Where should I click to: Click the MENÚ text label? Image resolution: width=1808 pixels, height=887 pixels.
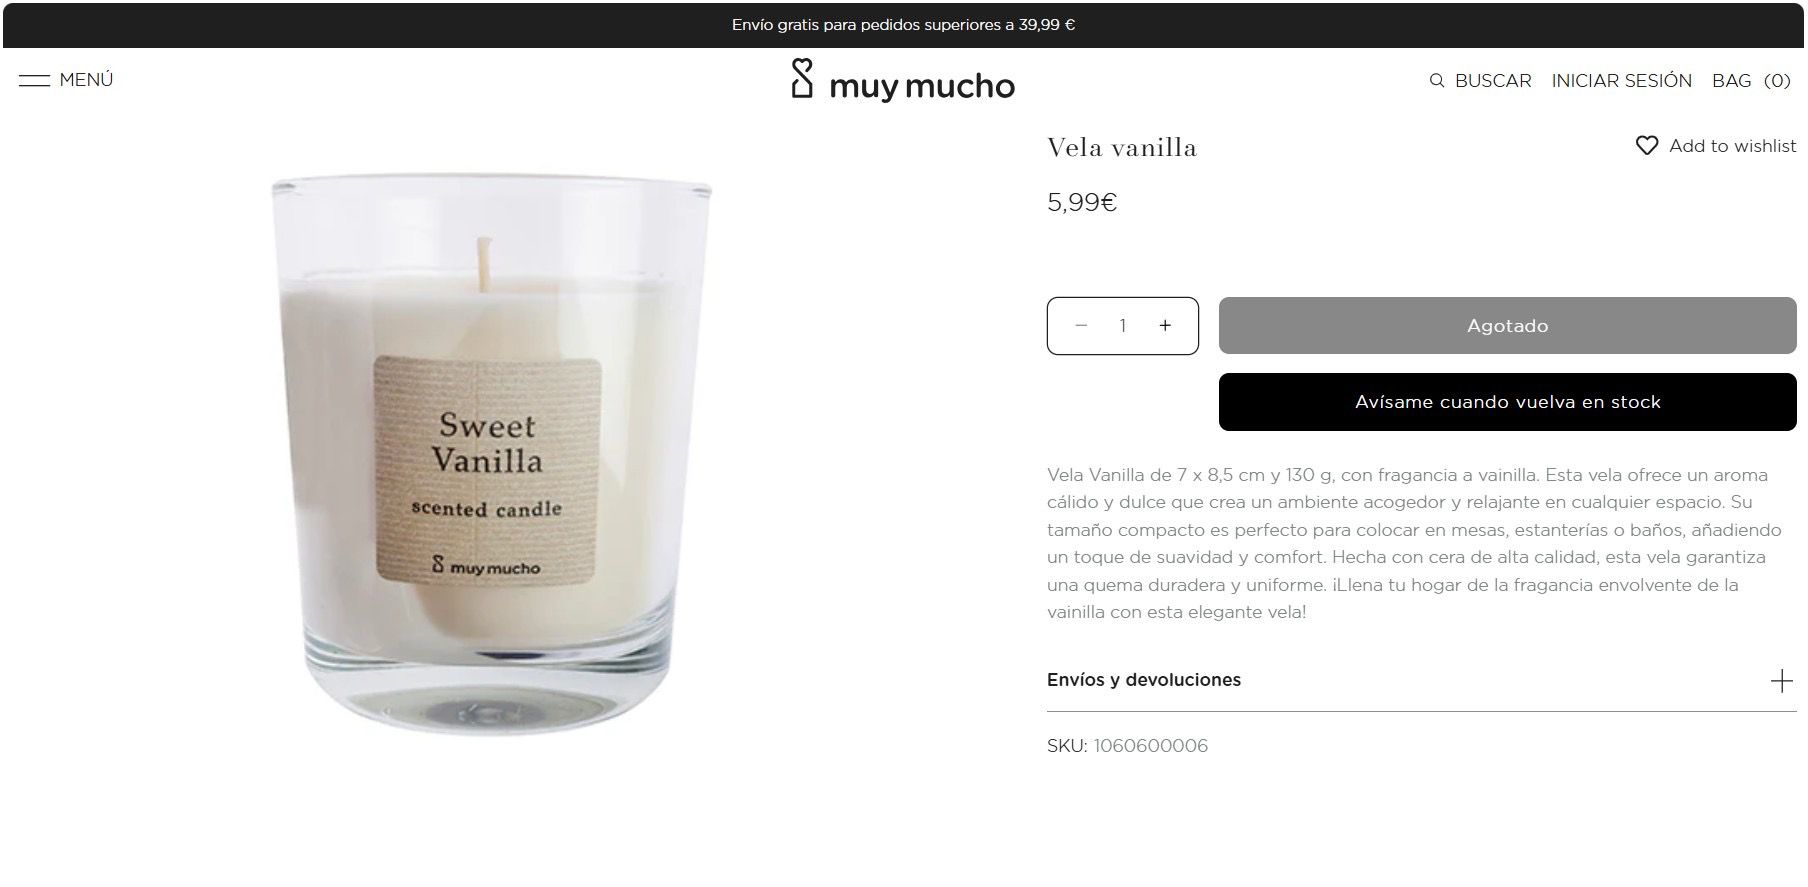(x=86, y=80)
